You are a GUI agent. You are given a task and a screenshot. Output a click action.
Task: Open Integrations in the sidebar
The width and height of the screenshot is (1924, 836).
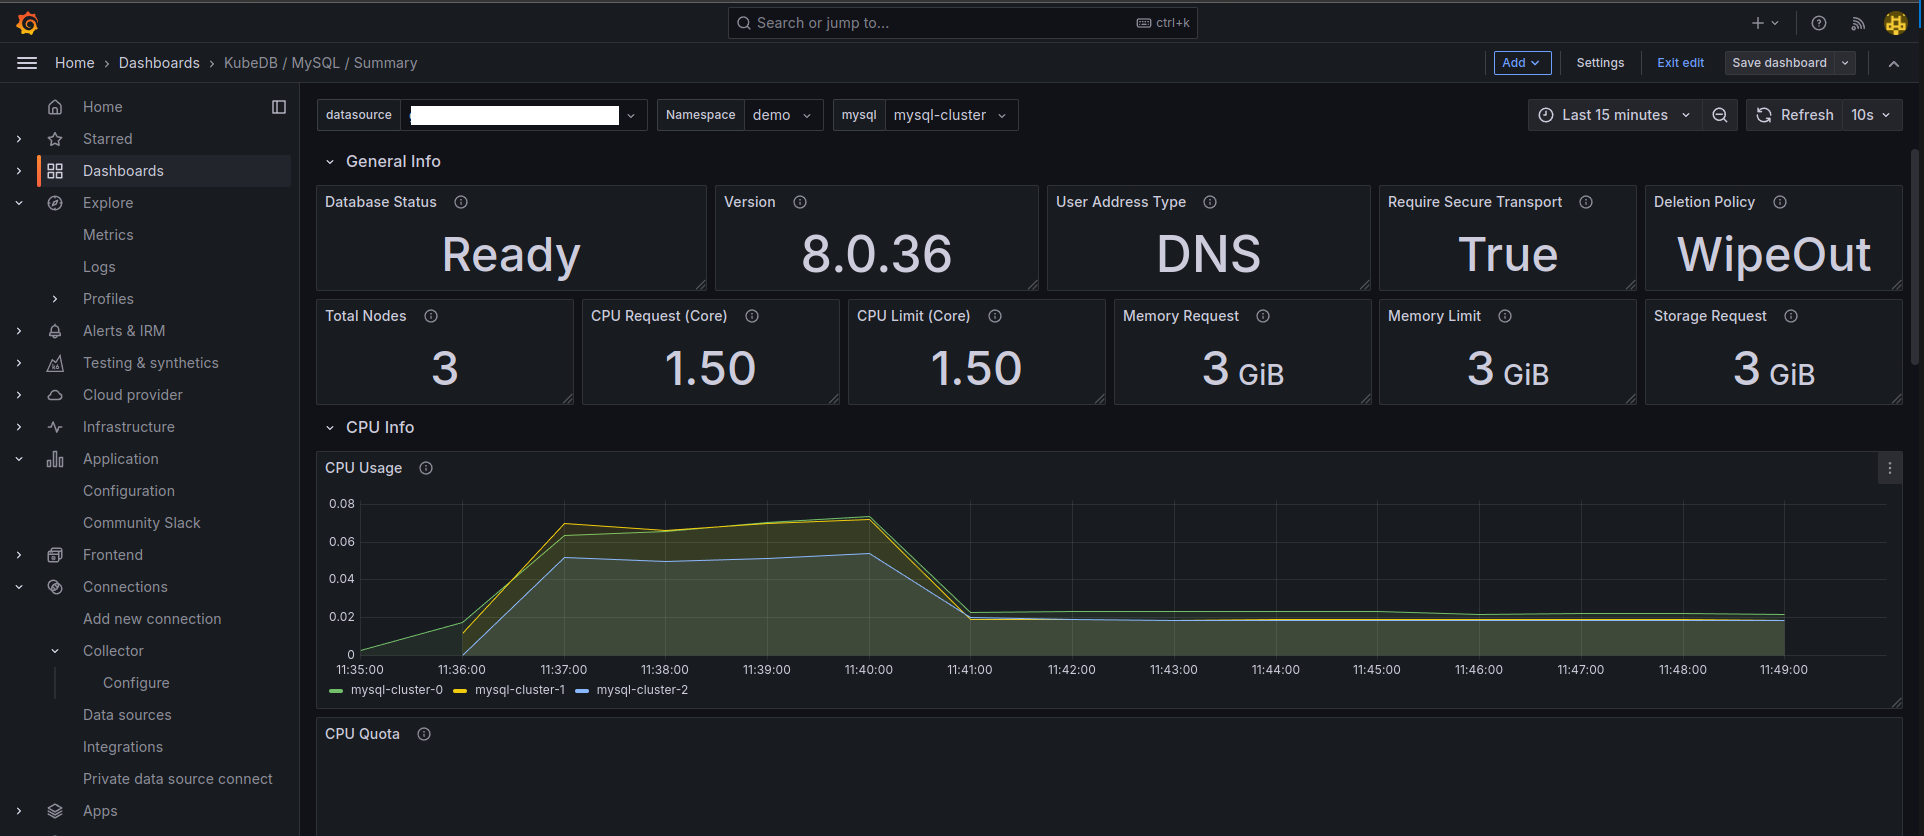pos(123,747)
